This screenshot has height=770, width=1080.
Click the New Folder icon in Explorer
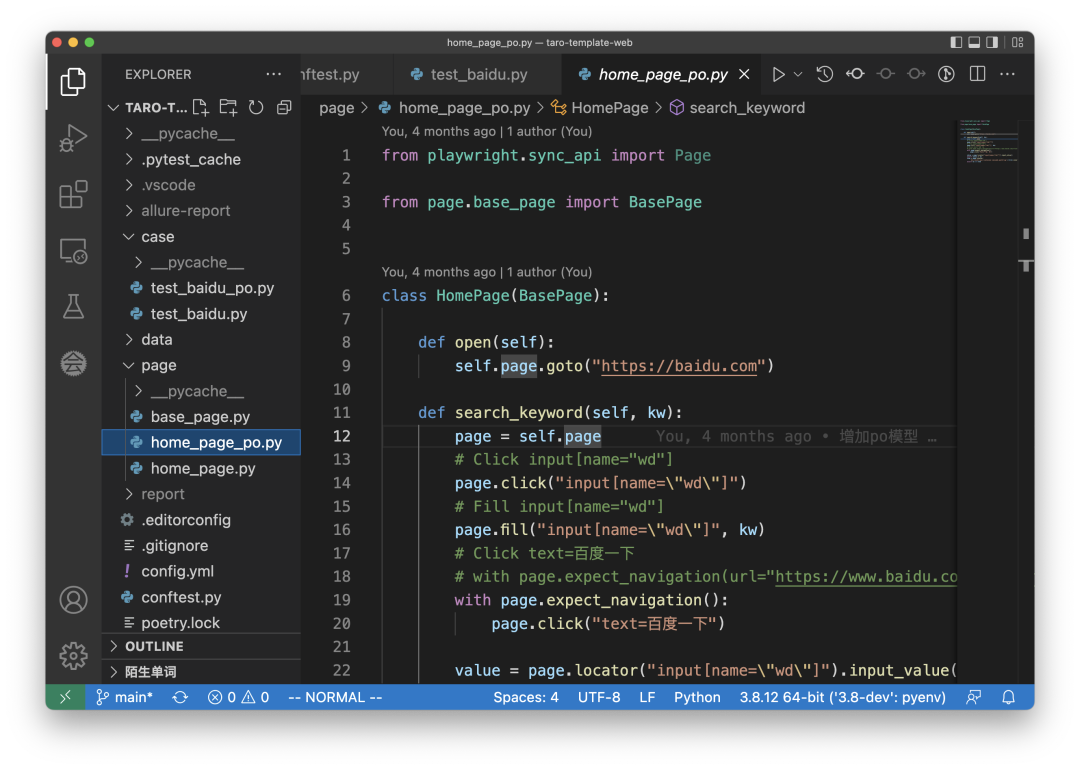(229, 108)
